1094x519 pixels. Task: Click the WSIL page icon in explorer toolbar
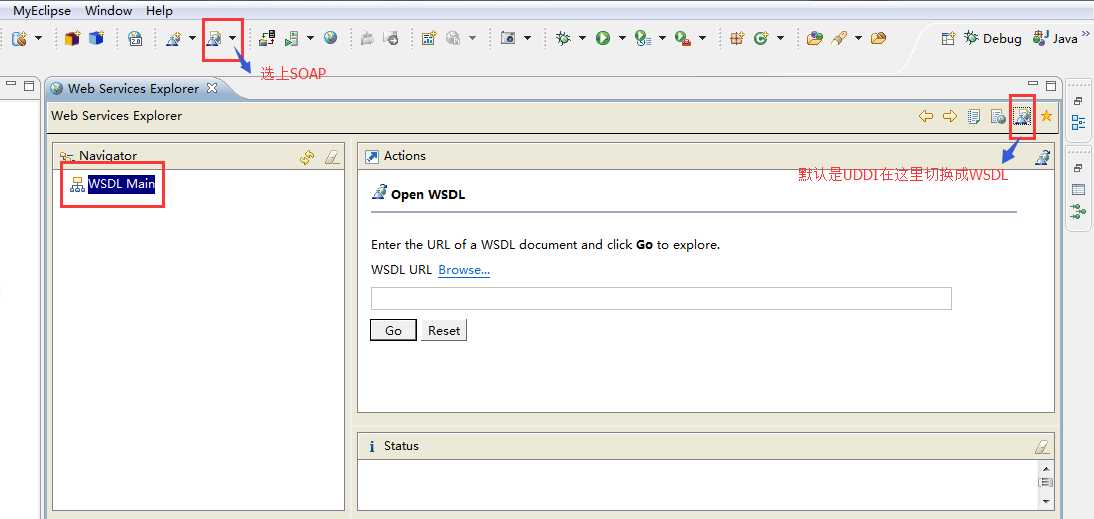pyautogui.click(x=998, y=116)
